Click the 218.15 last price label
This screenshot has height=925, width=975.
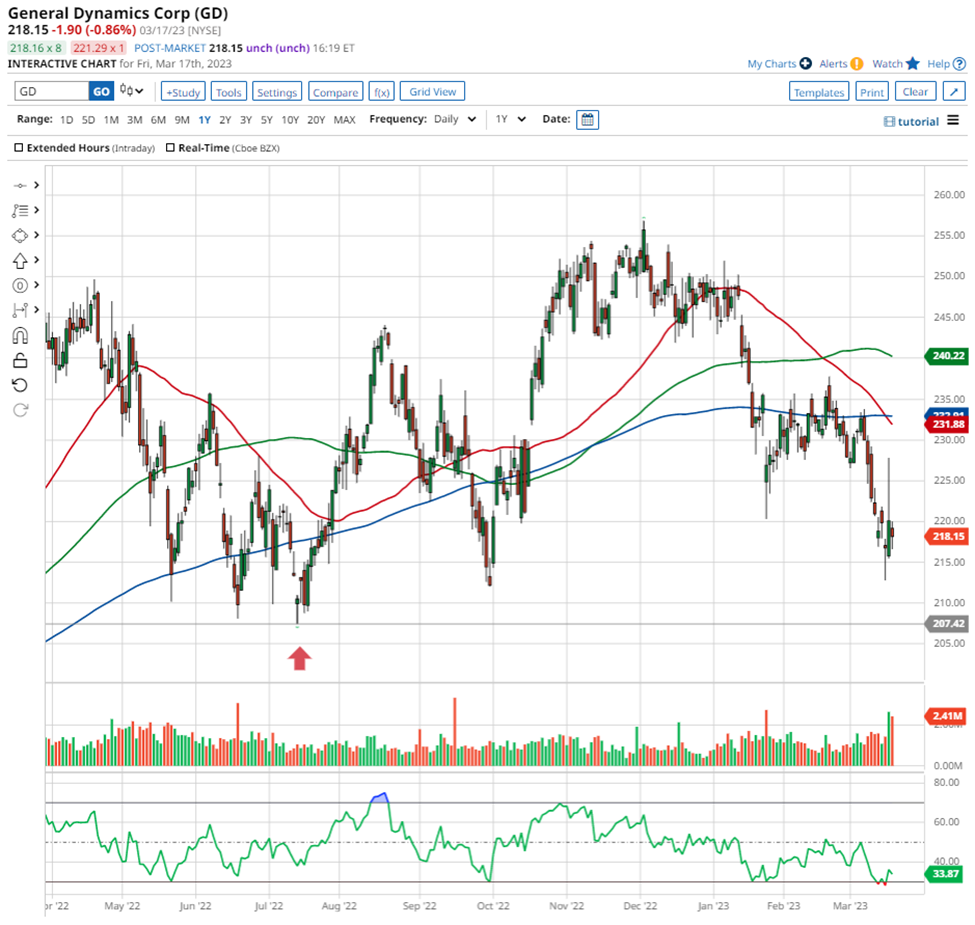coord(947,536)
